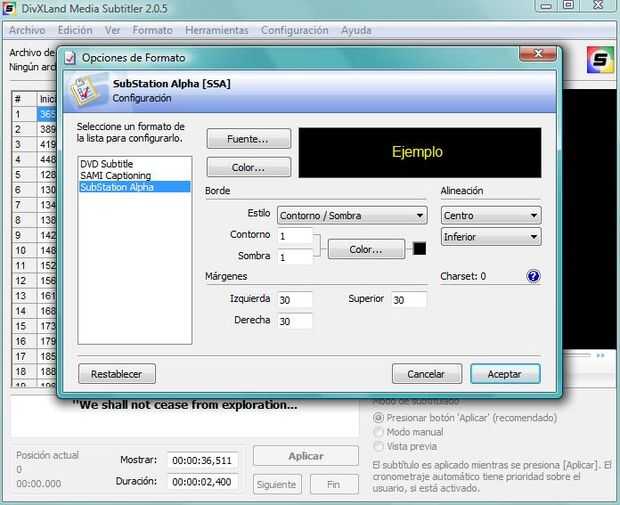Select subtitle row 5 in the list
Image resolution: width=620 pixels, height=505 pixels.
[35, 174]
